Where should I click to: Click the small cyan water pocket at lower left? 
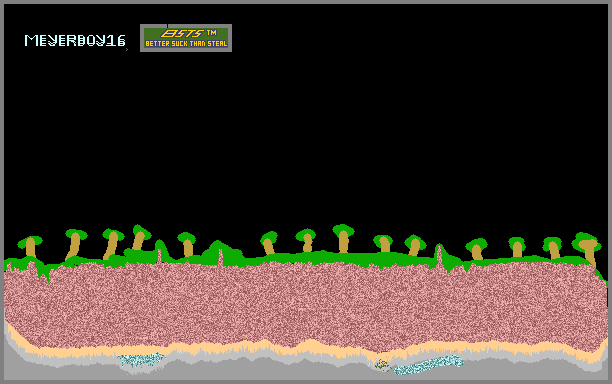(x=141, y=359)
